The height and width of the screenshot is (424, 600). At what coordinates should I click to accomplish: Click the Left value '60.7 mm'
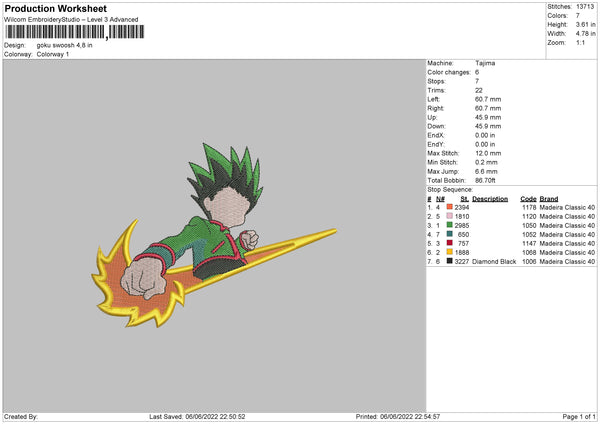(488, 99)
